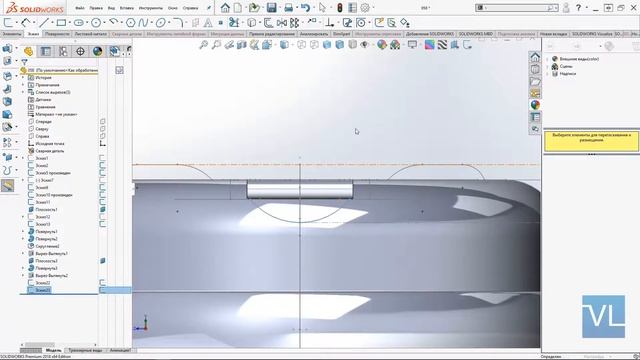Switch to the Модель bottom tab
Screen dimensions: 640x360
tap(53, 350)
